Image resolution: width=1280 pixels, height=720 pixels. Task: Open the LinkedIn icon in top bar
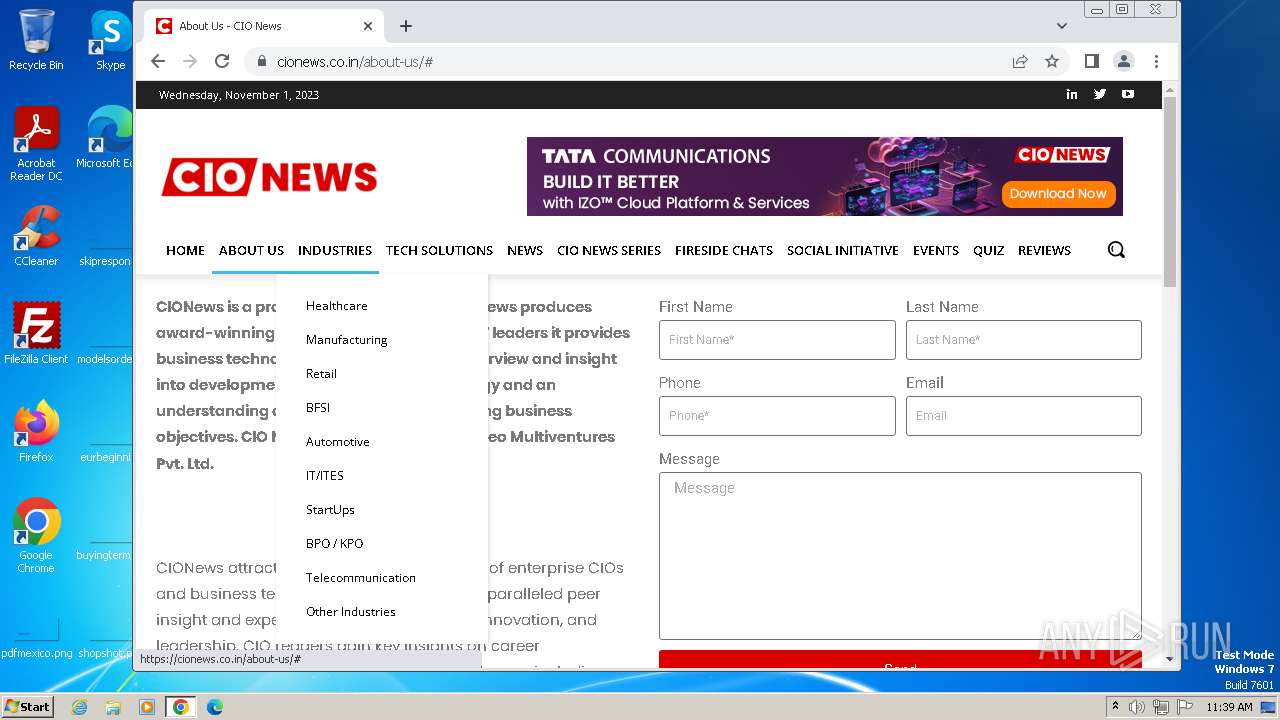pyautogui.click(x=1072, y=94)
